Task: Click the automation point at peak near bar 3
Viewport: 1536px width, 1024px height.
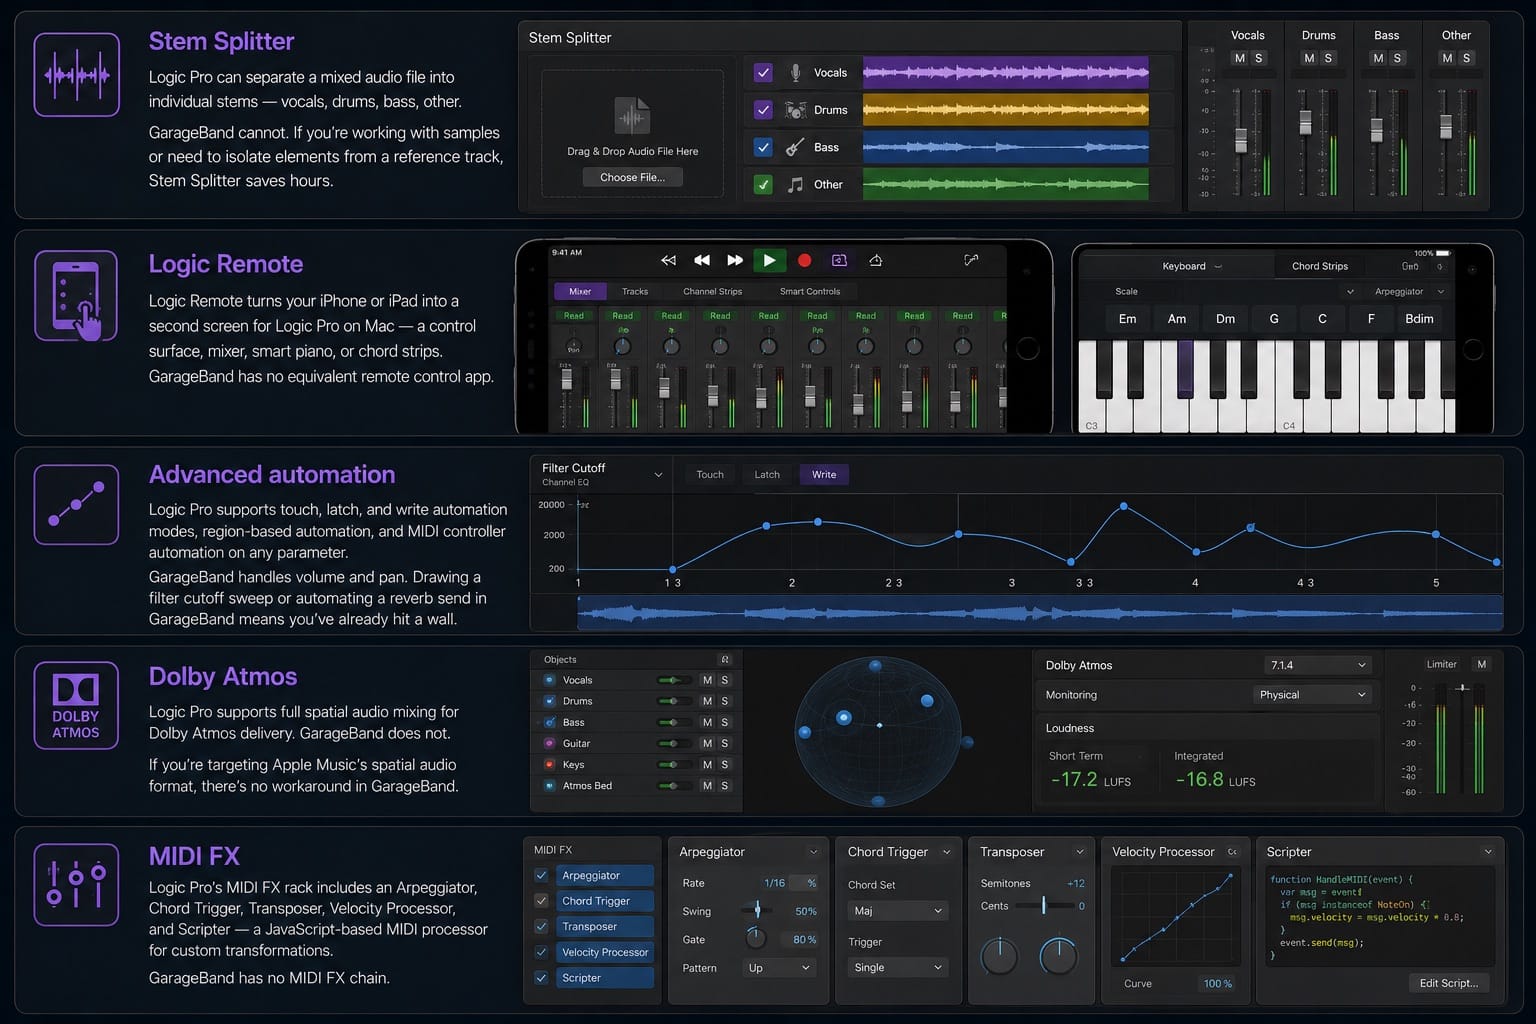Action: coord(1123,507)
